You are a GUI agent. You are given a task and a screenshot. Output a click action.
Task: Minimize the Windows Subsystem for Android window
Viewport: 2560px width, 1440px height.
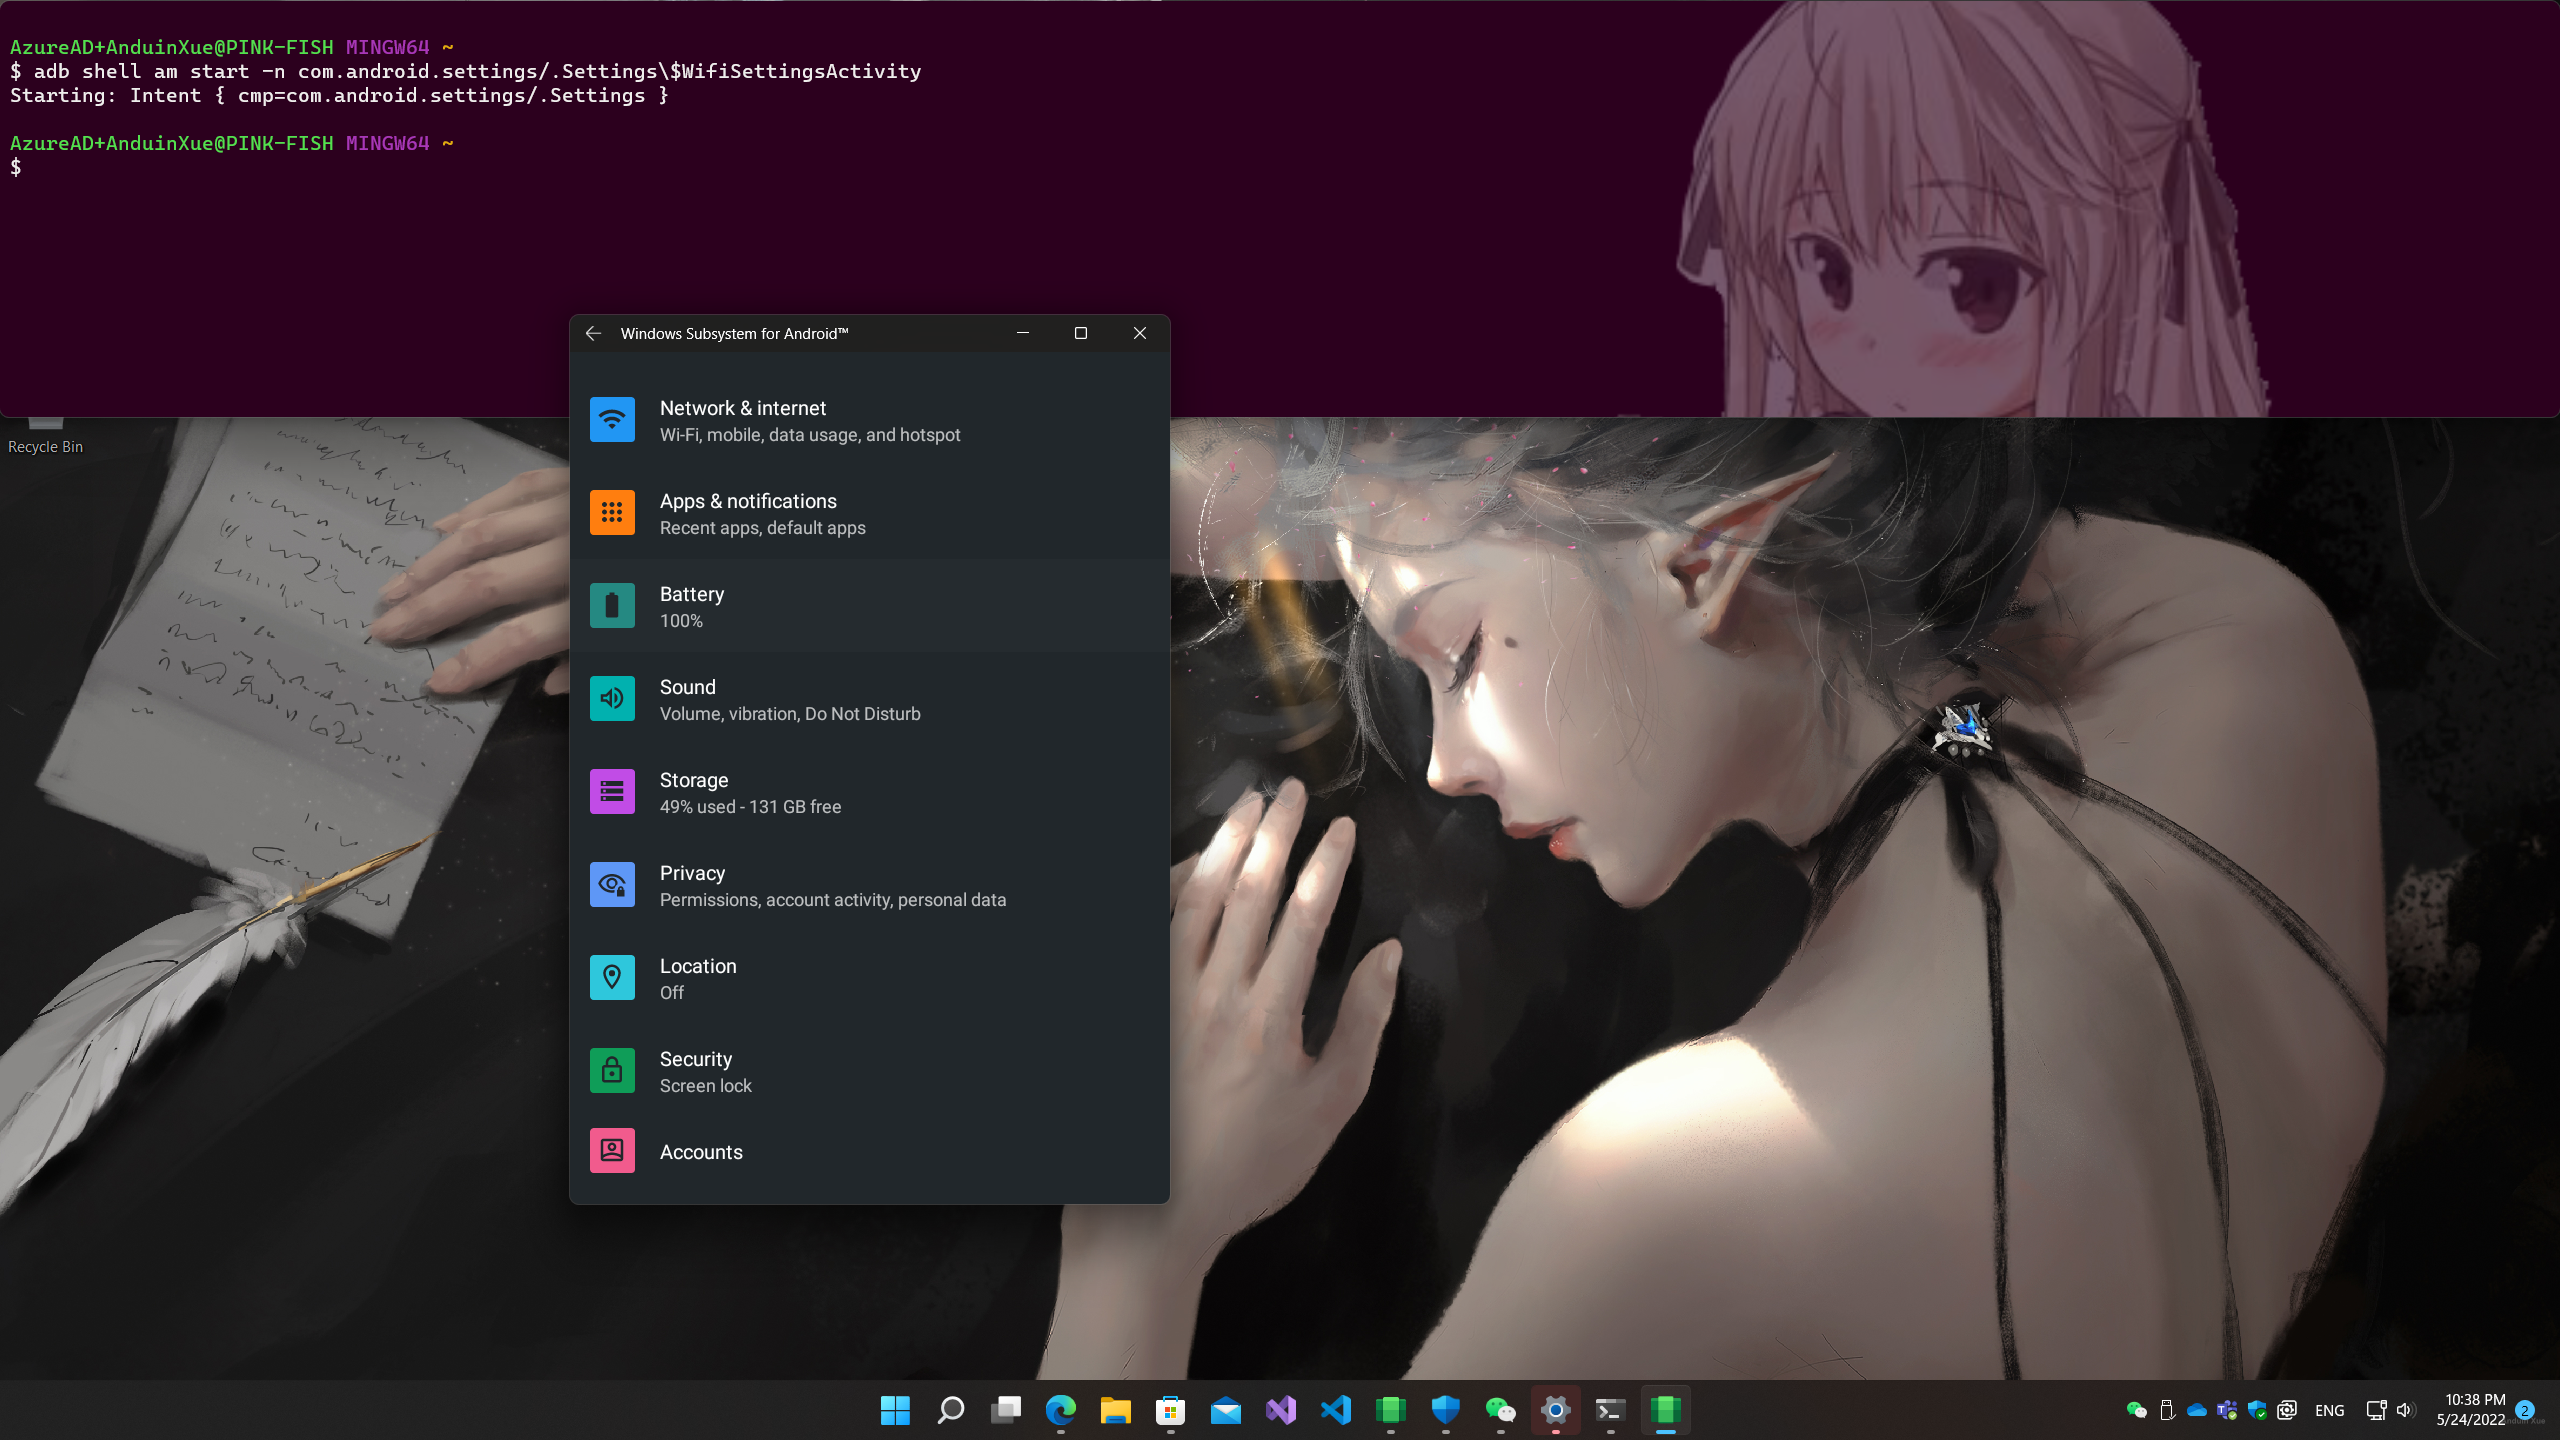click(x=1023, y=333)
